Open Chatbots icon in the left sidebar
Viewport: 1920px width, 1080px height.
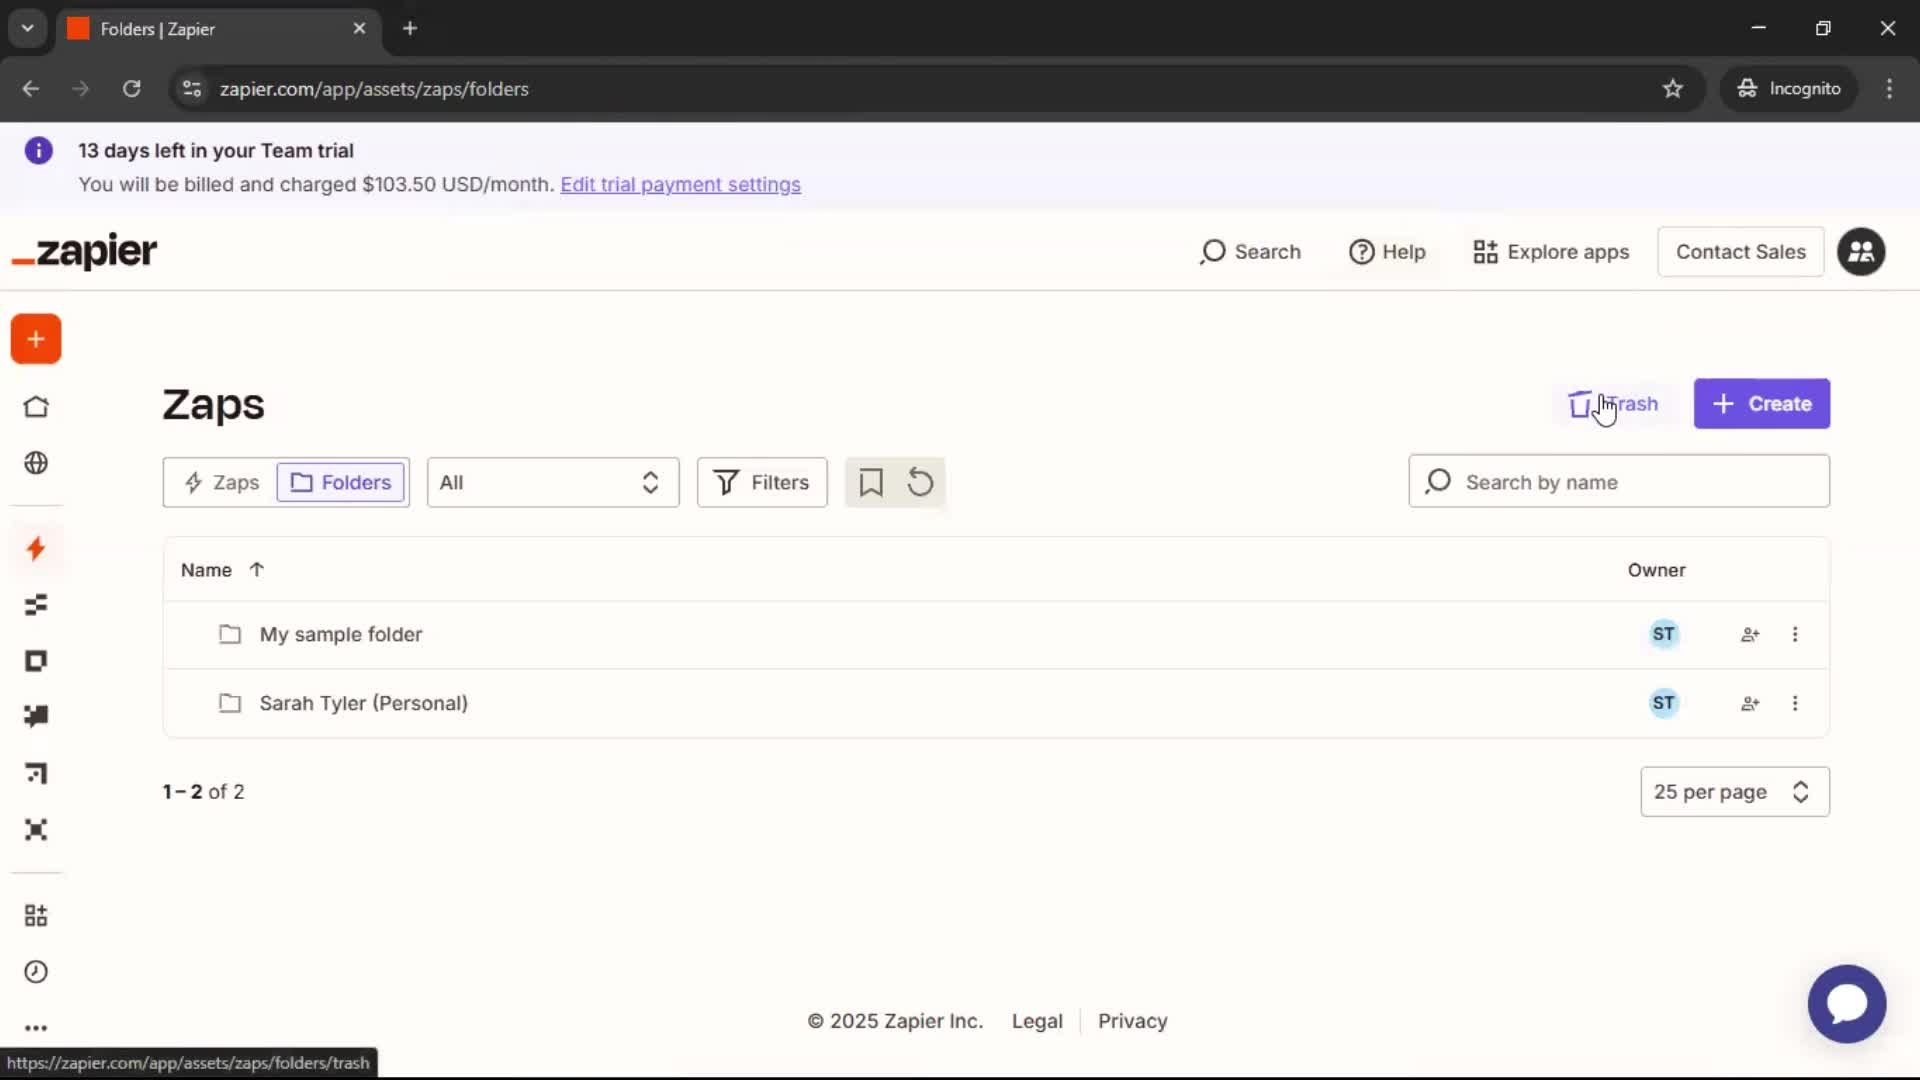coord(36,717)
